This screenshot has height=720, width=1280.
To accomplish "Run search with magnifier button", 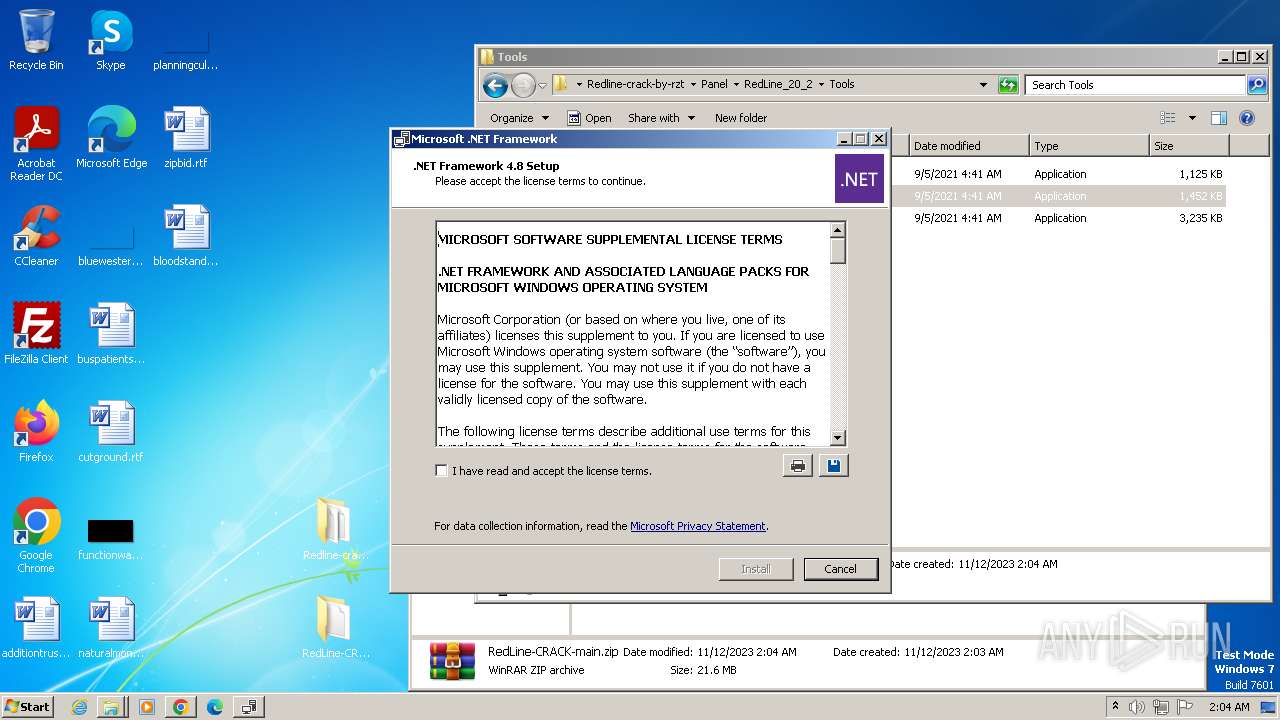I will pyautogui.click(x=1256, y=85).
